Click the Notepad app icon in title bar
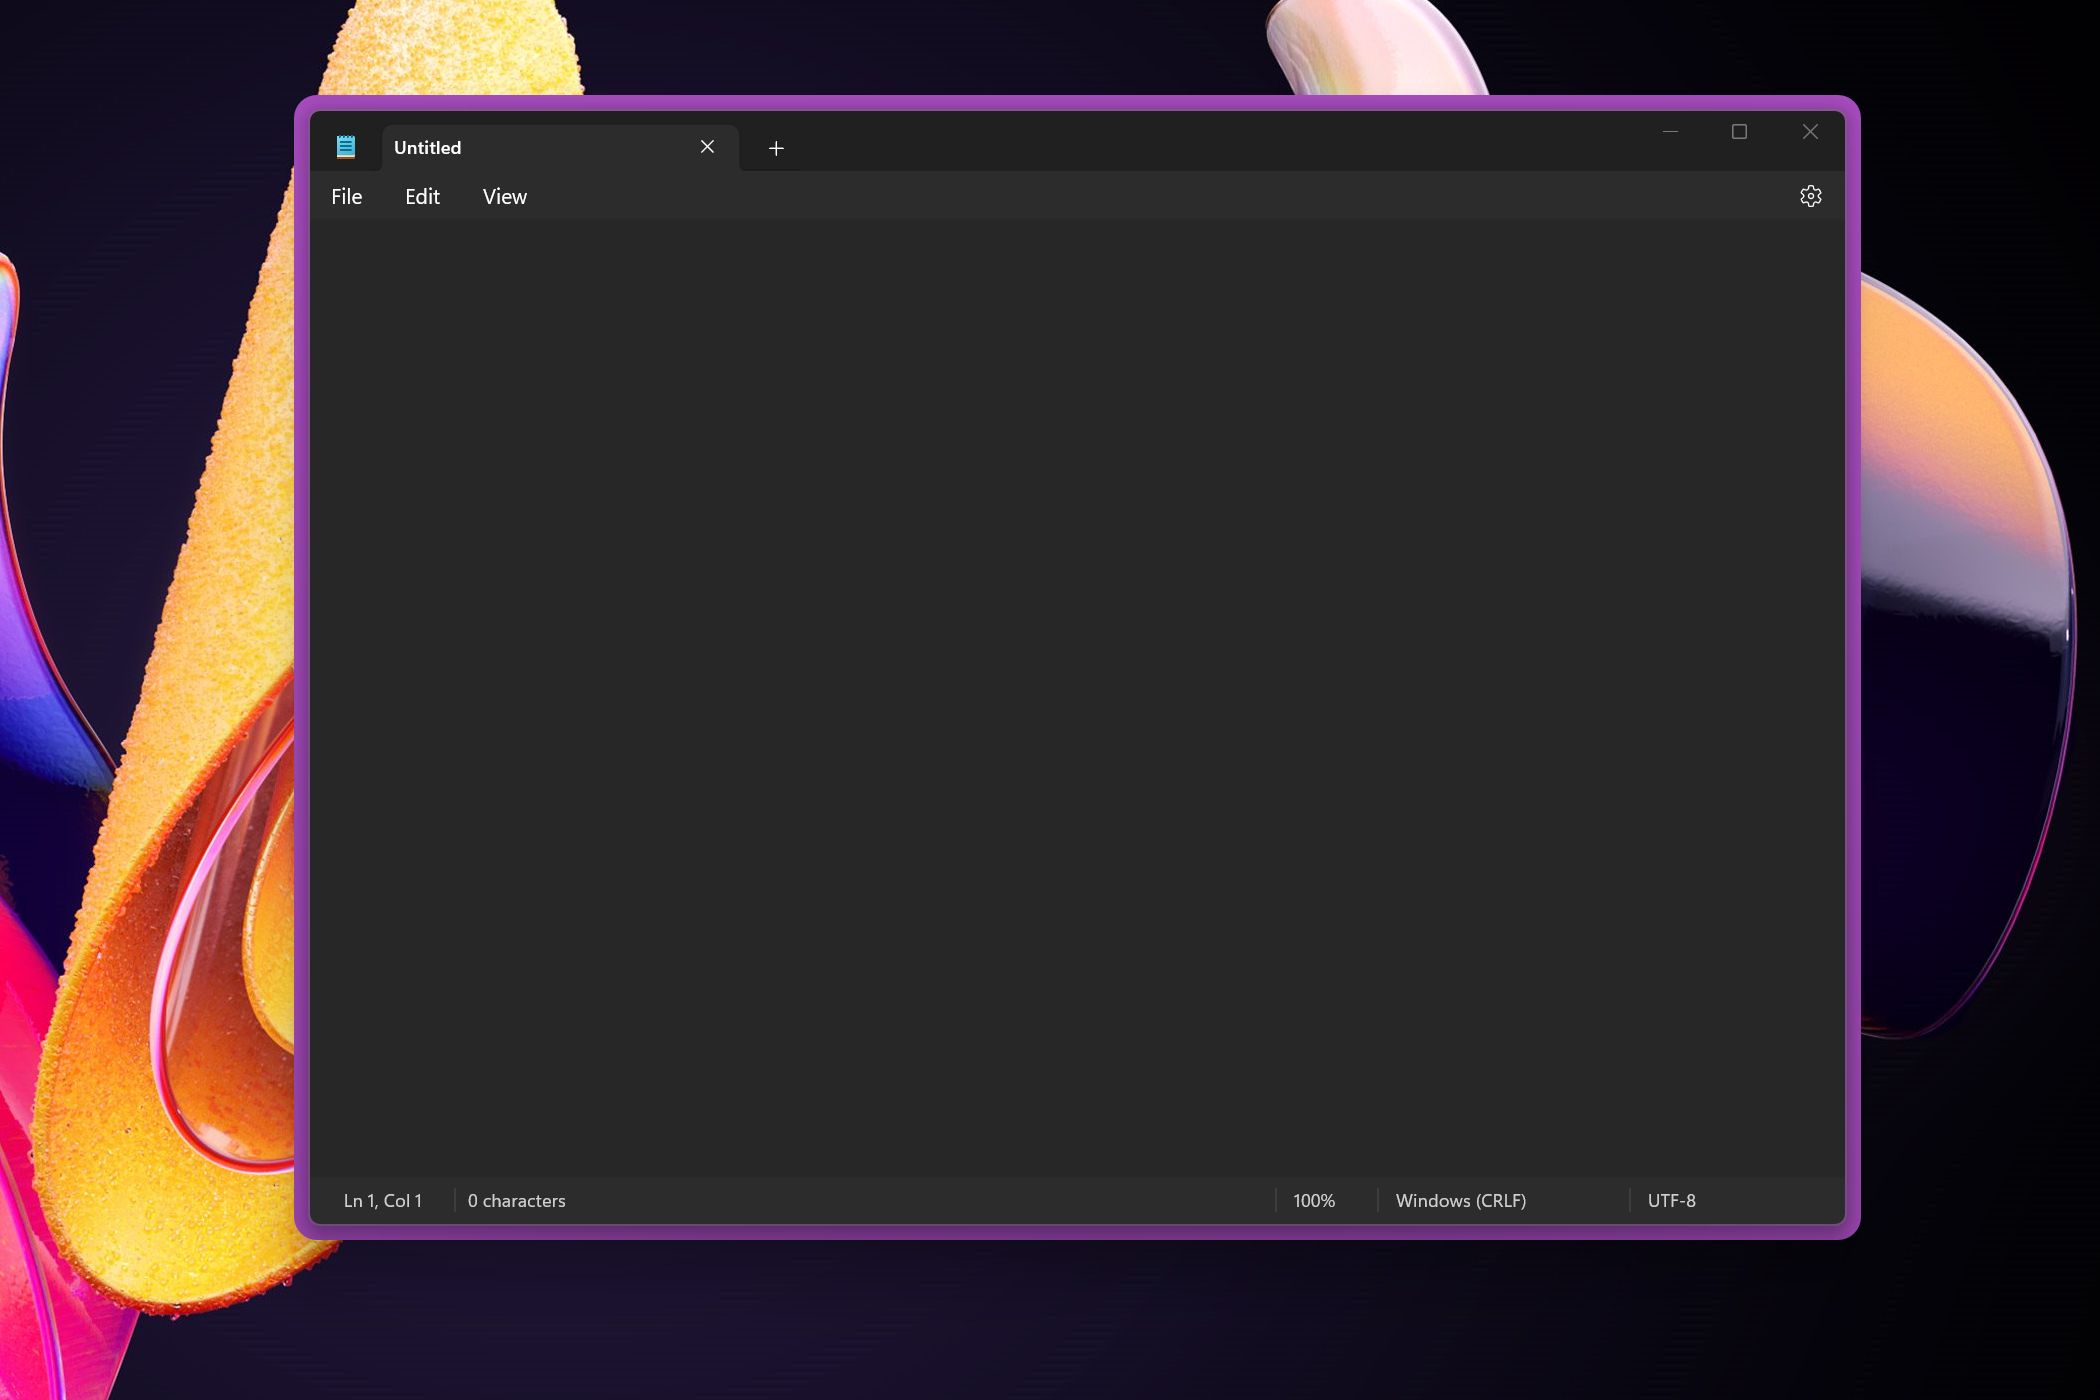The image size is (2100, 1400). click(x=345, y=147)
